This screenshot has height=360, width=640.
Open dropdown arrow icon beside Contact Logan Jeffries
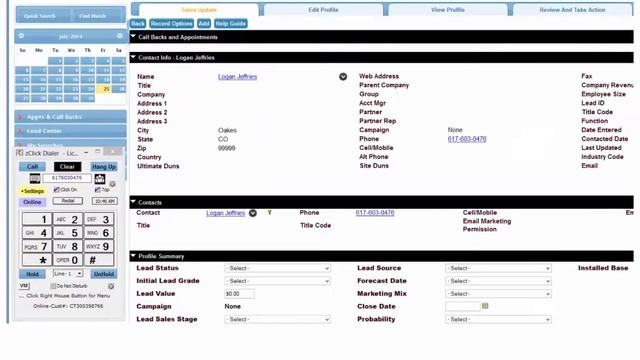click(x=253, y=213)
